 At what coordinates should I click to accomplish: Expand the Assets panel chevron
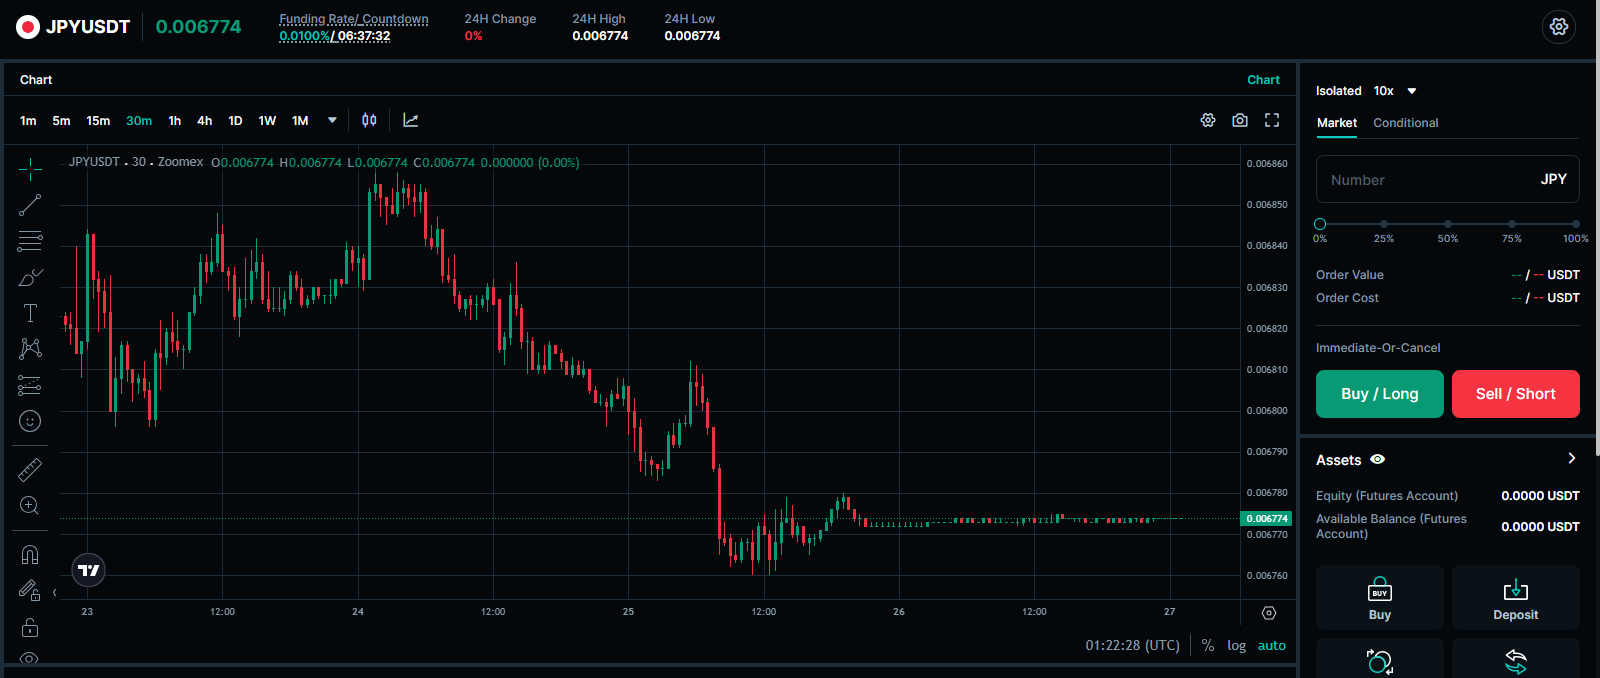coord(1571,458)
